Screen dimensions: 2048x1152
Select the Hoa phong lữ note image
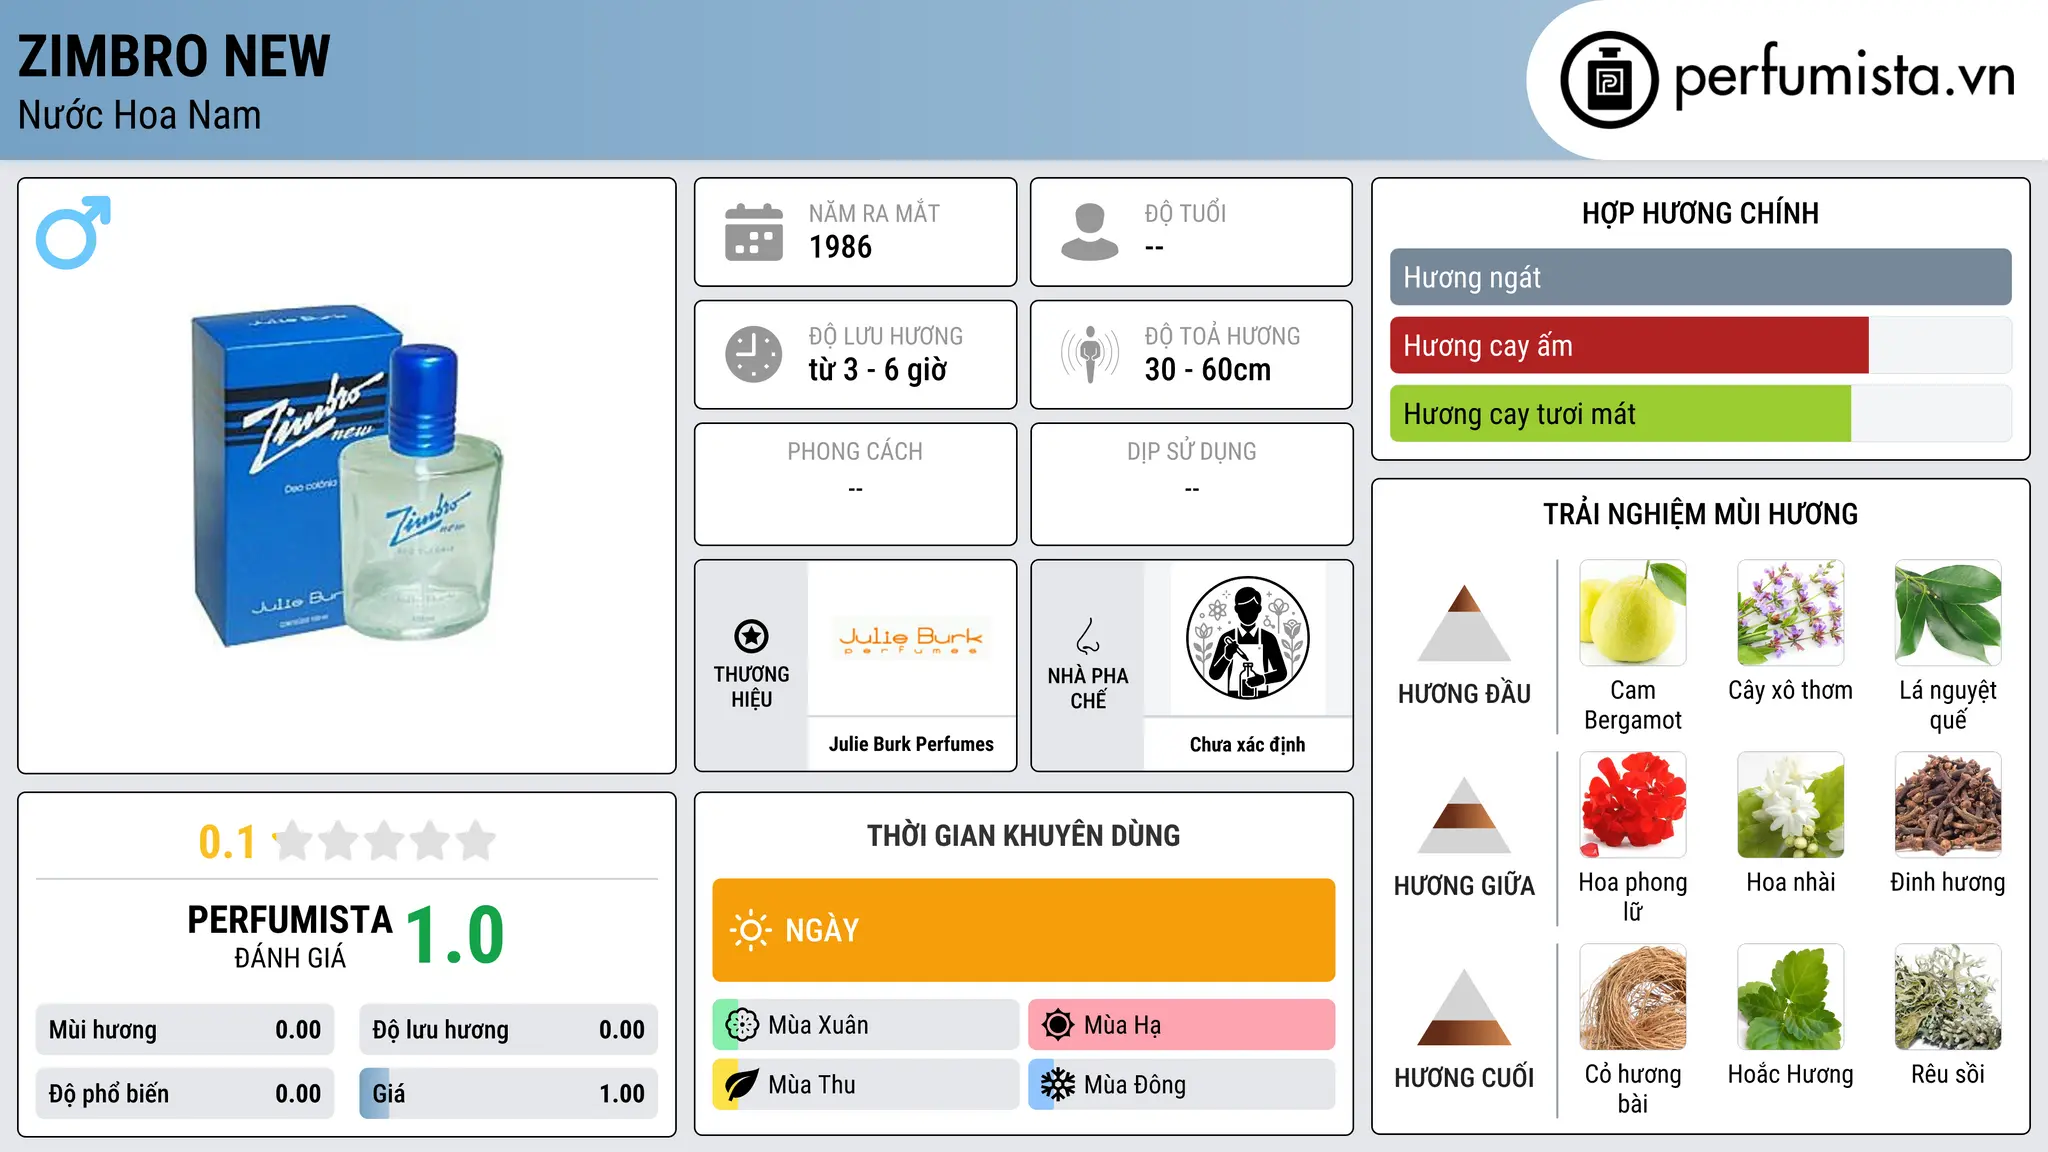1633,804
